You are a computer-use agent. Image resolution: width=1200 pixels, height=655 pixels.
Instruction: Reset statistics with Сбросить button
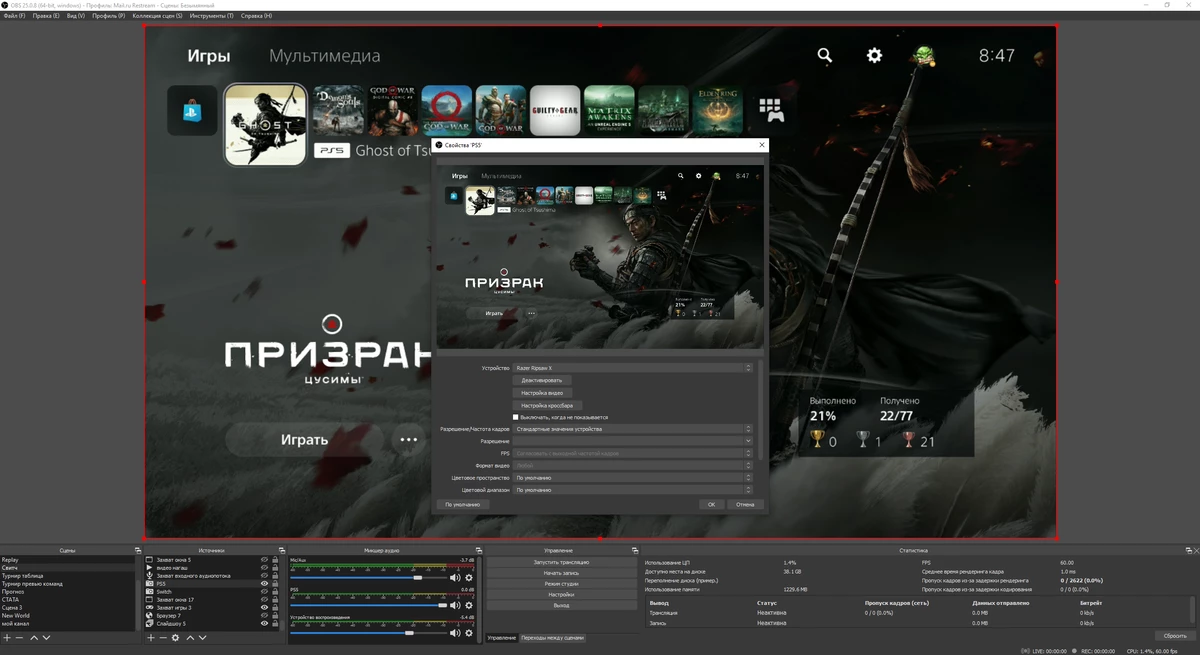(1174, 636)
